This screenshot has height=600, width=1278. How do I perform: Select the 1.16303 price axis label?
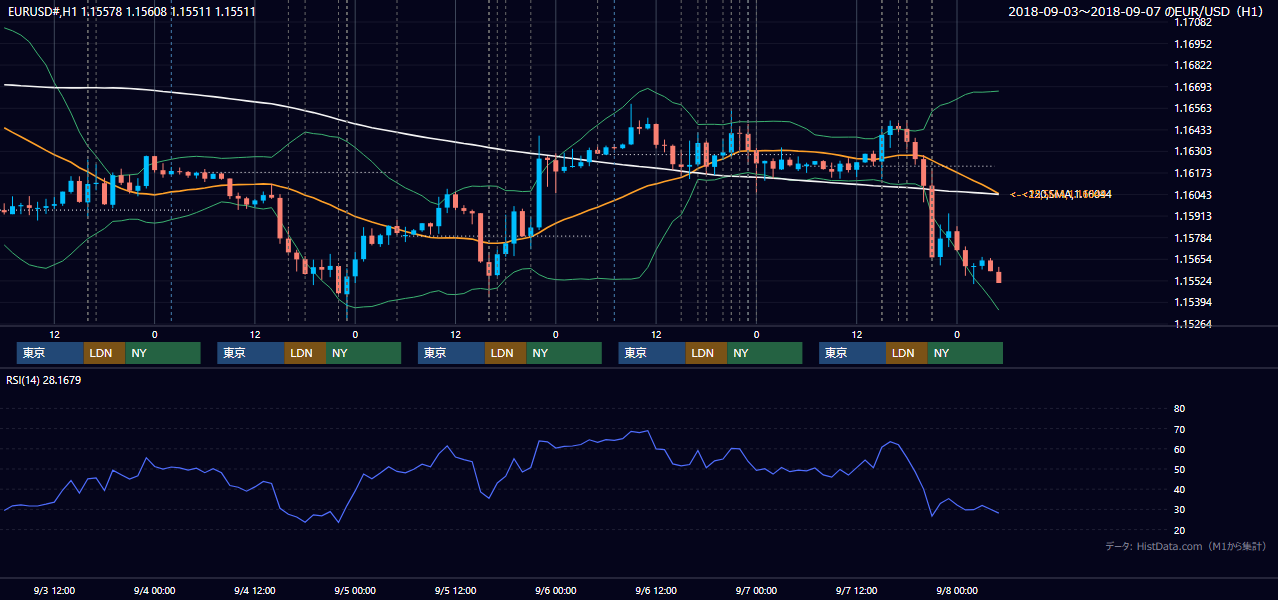click(1193, 151)
